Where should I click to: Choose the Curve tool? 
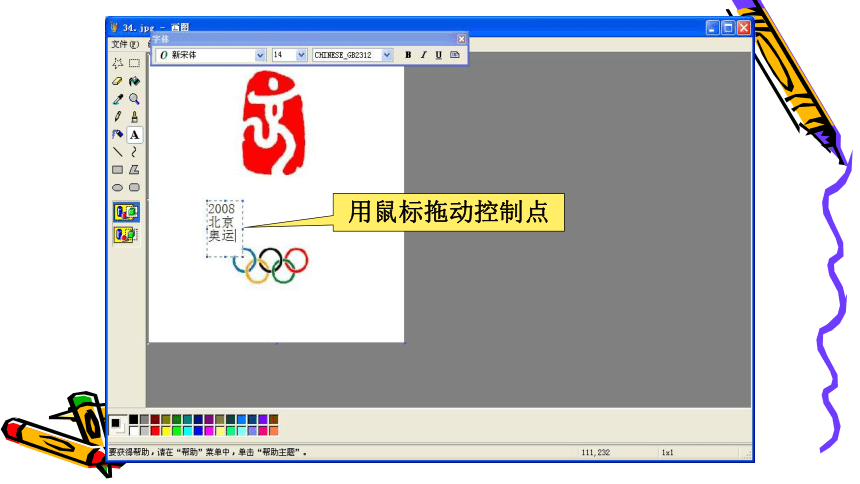coord(134,152)
